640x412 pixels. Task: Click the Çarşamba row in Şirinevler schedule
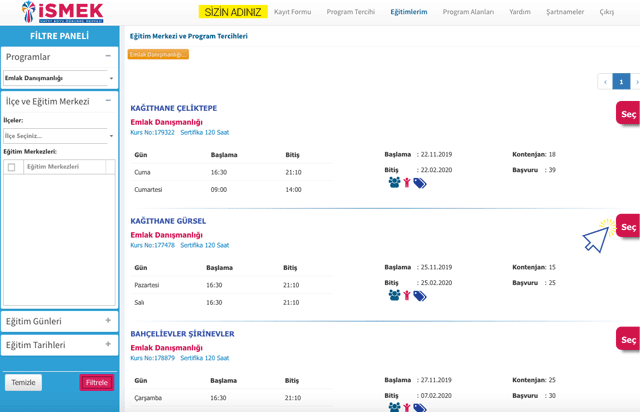(x=232, y=398)
